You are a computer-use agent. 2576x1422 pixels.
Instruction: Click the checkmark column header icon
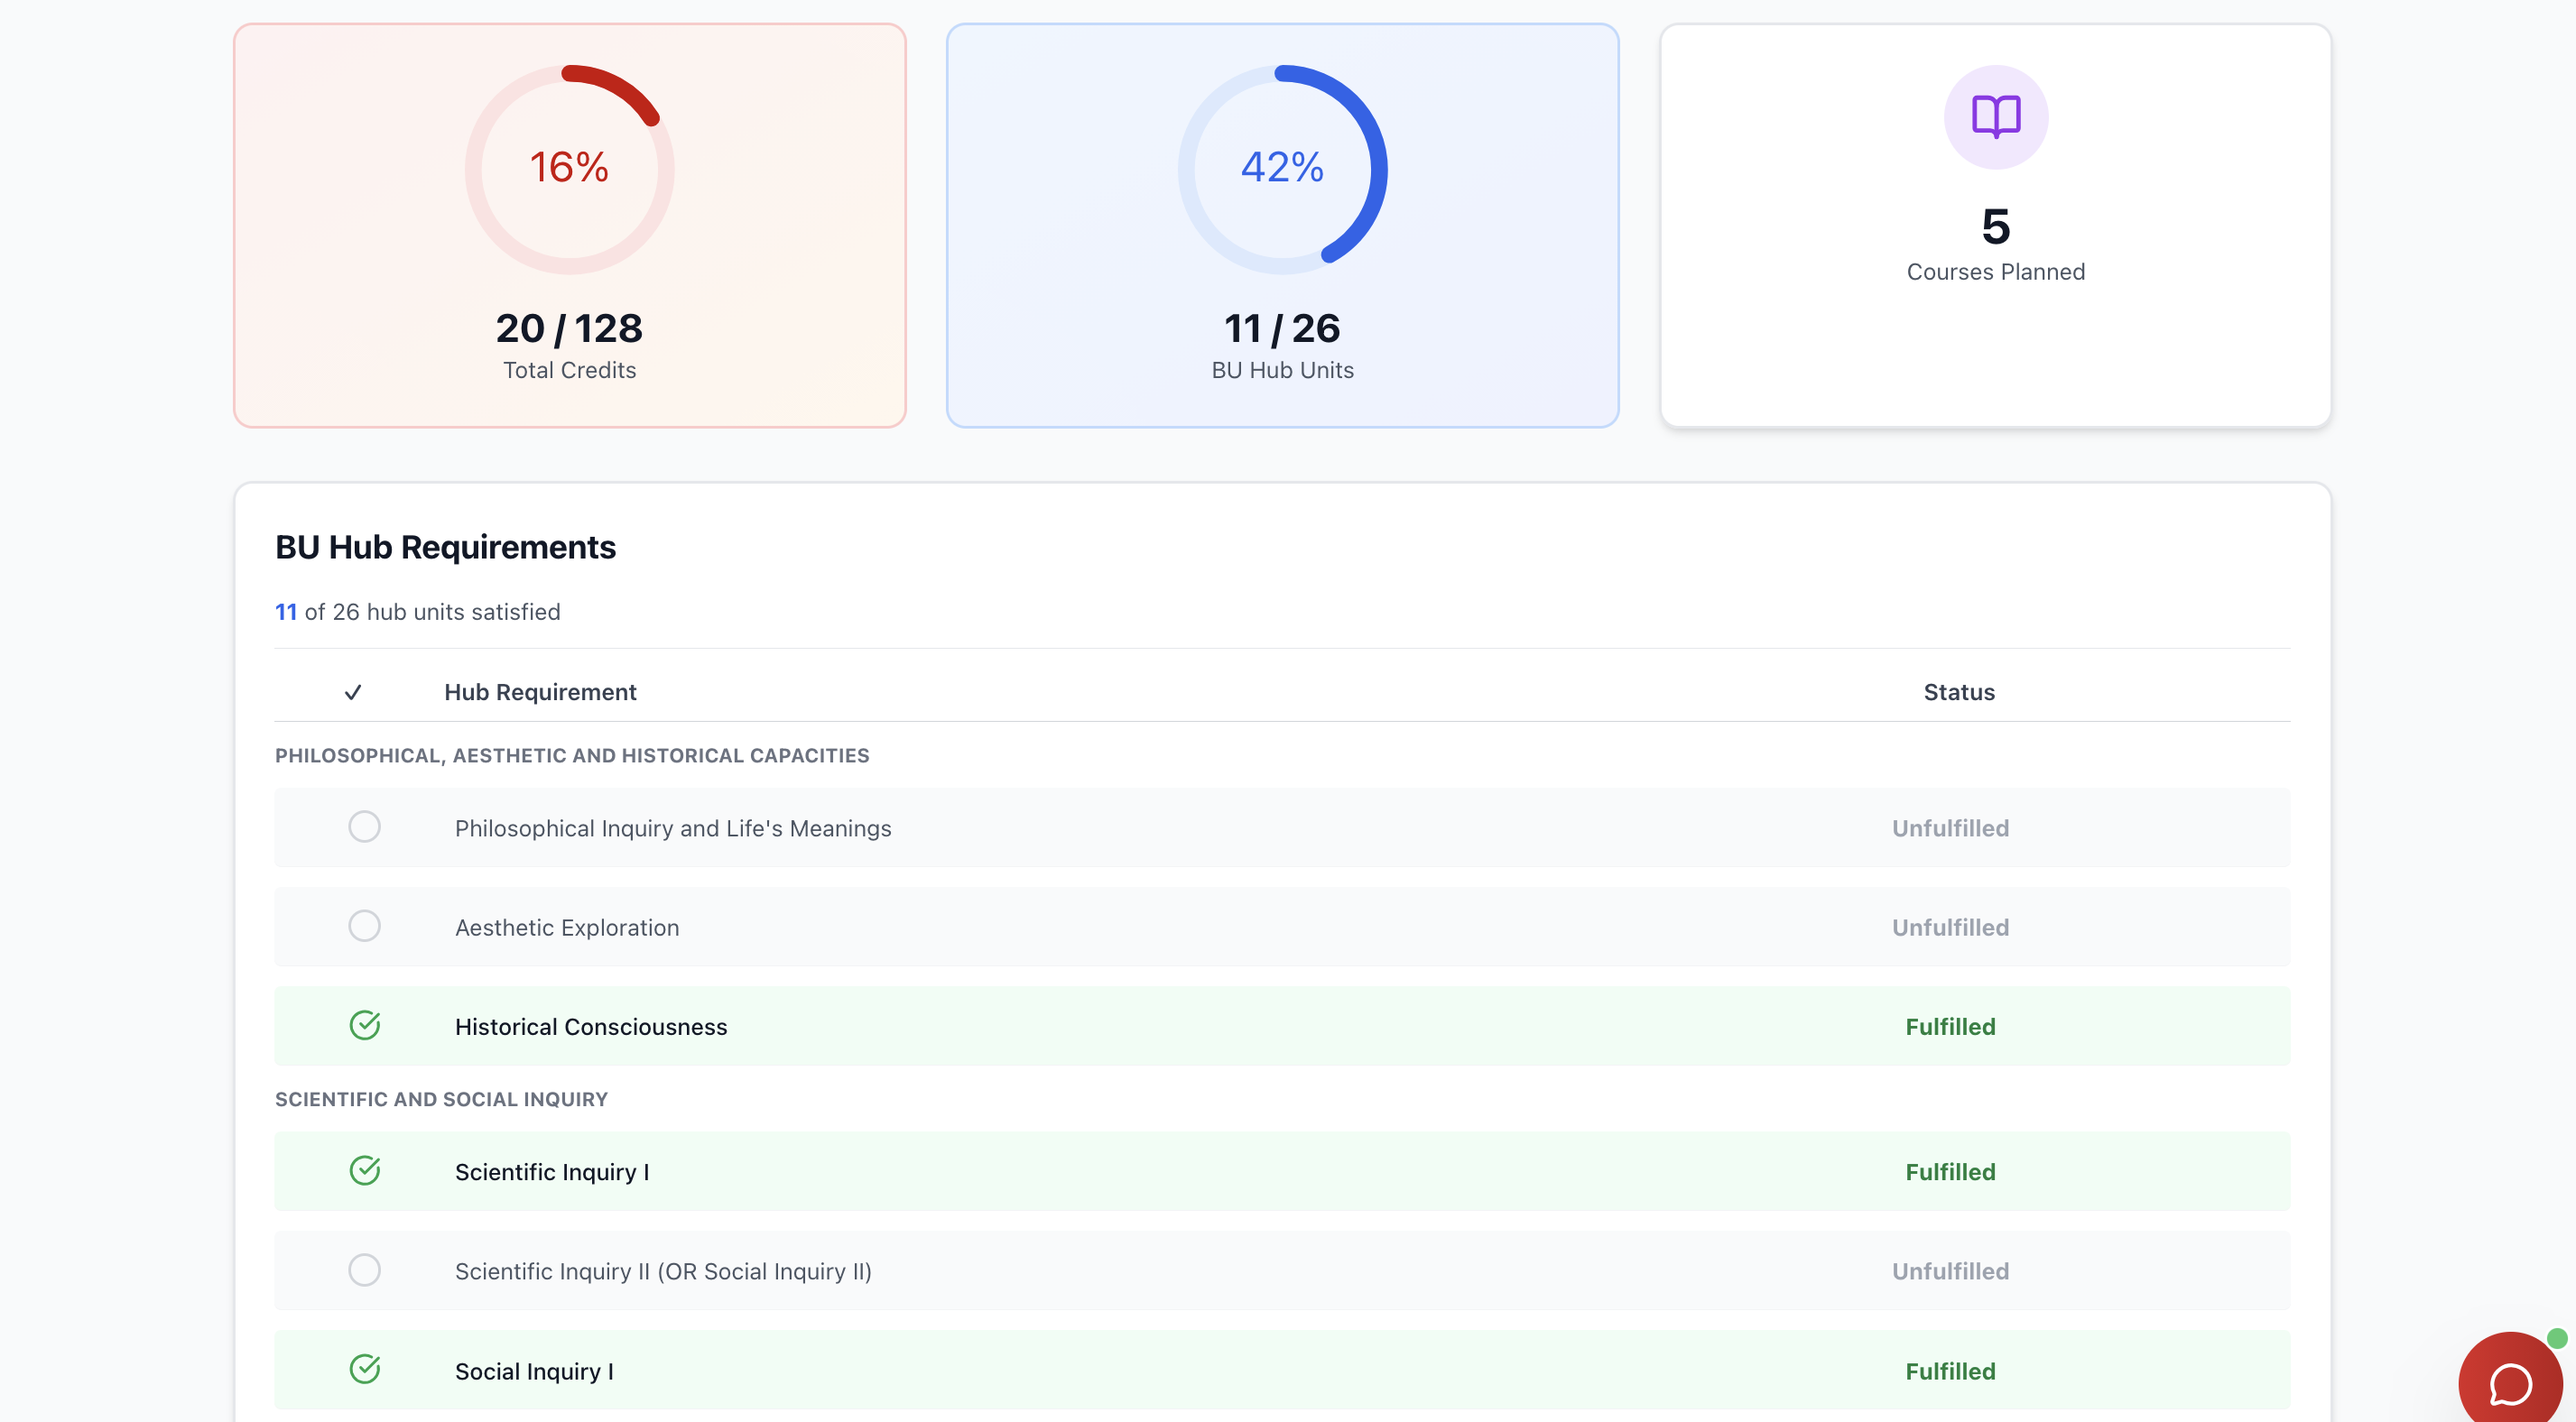pyautogui.click(x=353, y=692)
